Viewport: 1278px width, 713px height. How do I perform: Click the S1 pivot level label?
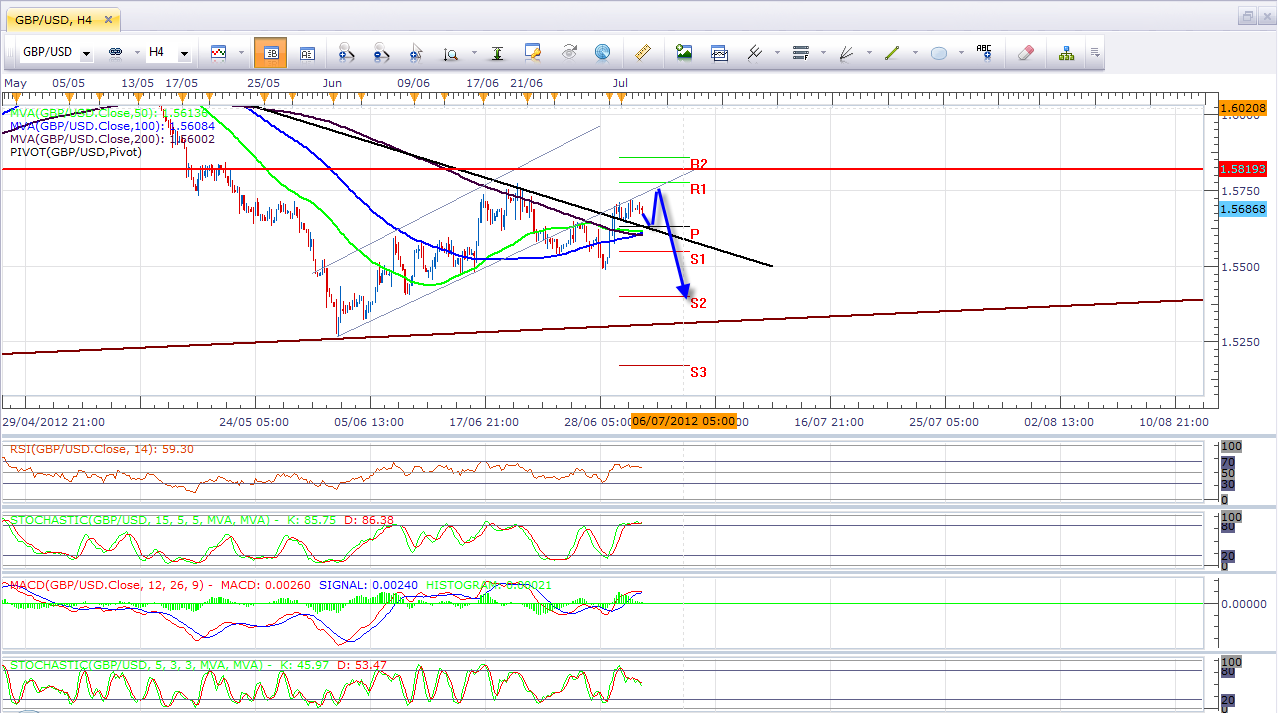coord(698,259)
